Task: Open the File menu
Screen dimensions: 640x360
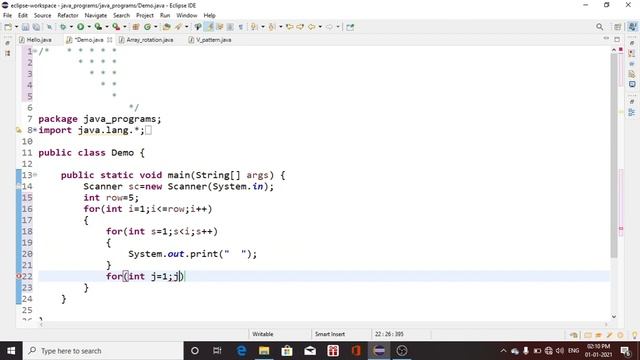Action: coord(7,15)
